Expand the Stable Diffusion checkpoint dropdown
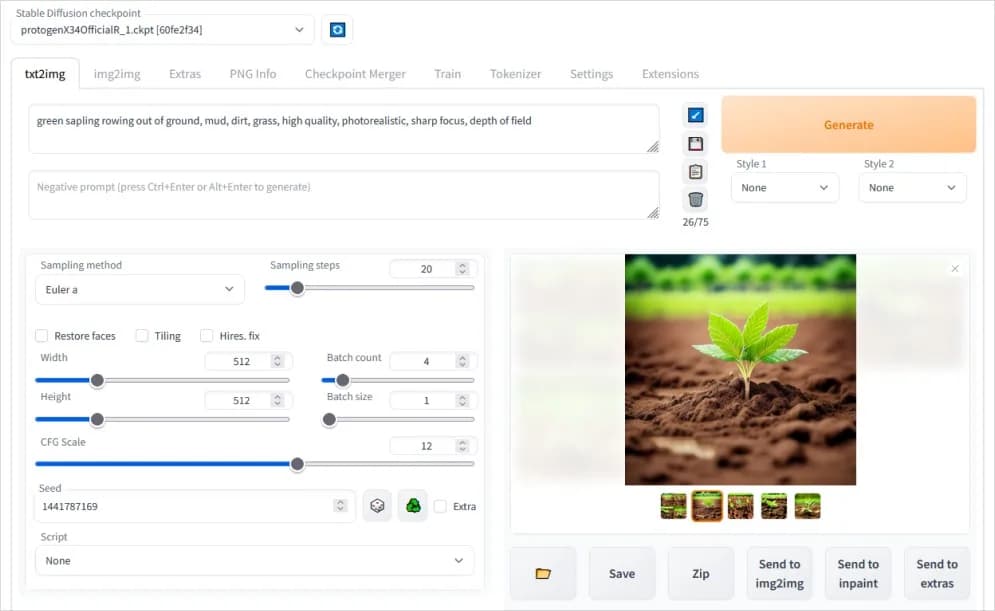The image size is (995, 611). [162, 30]
